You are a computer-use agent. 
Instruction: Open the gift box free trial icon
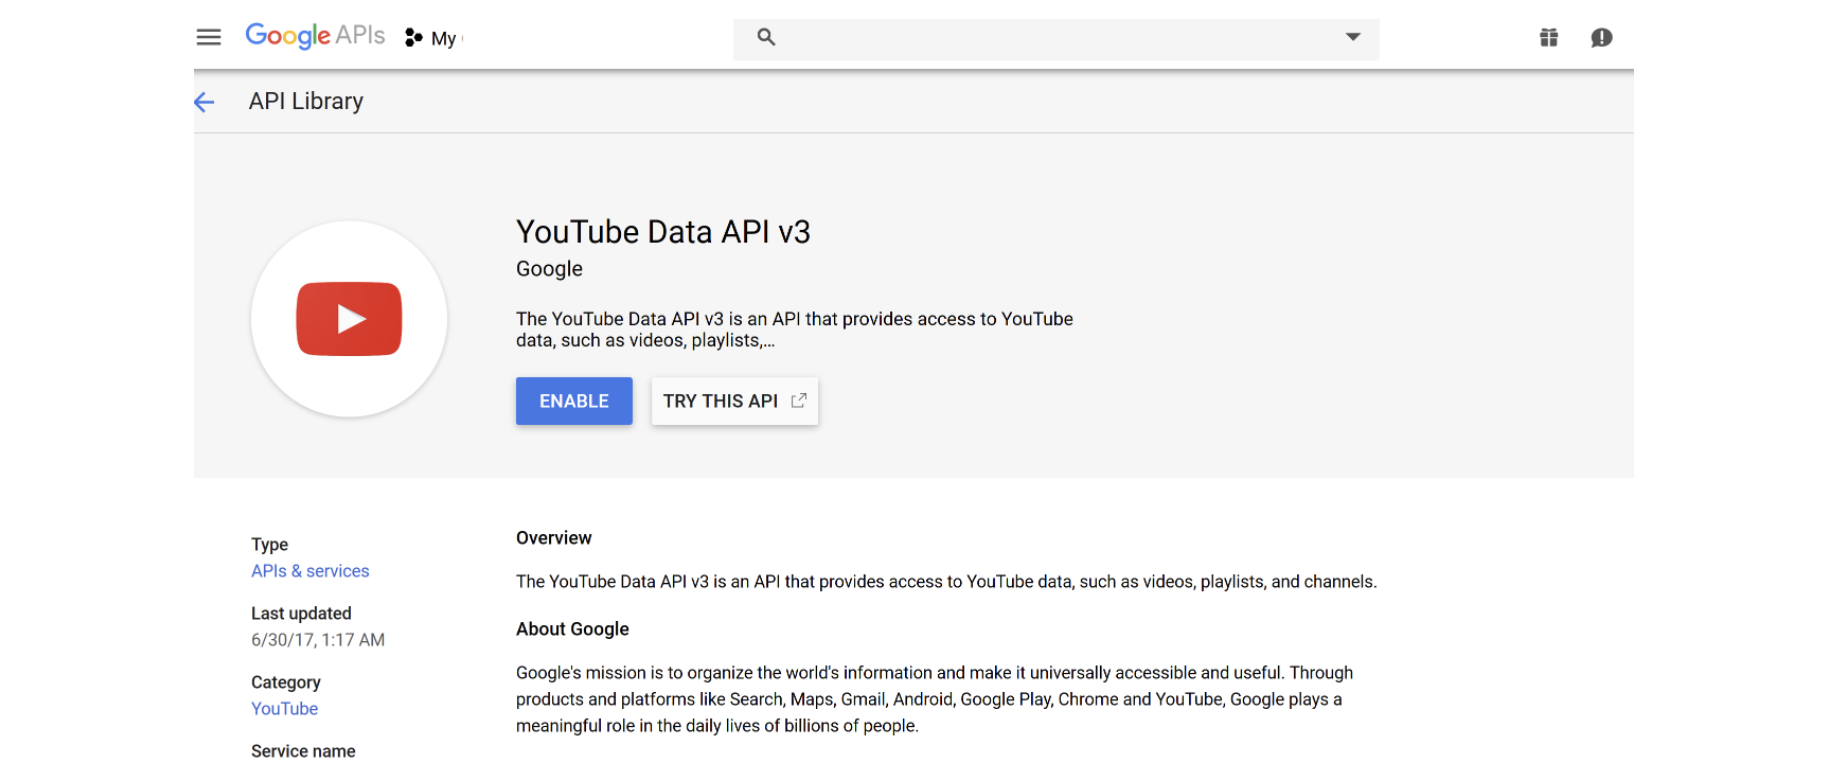click(1548, 38)
